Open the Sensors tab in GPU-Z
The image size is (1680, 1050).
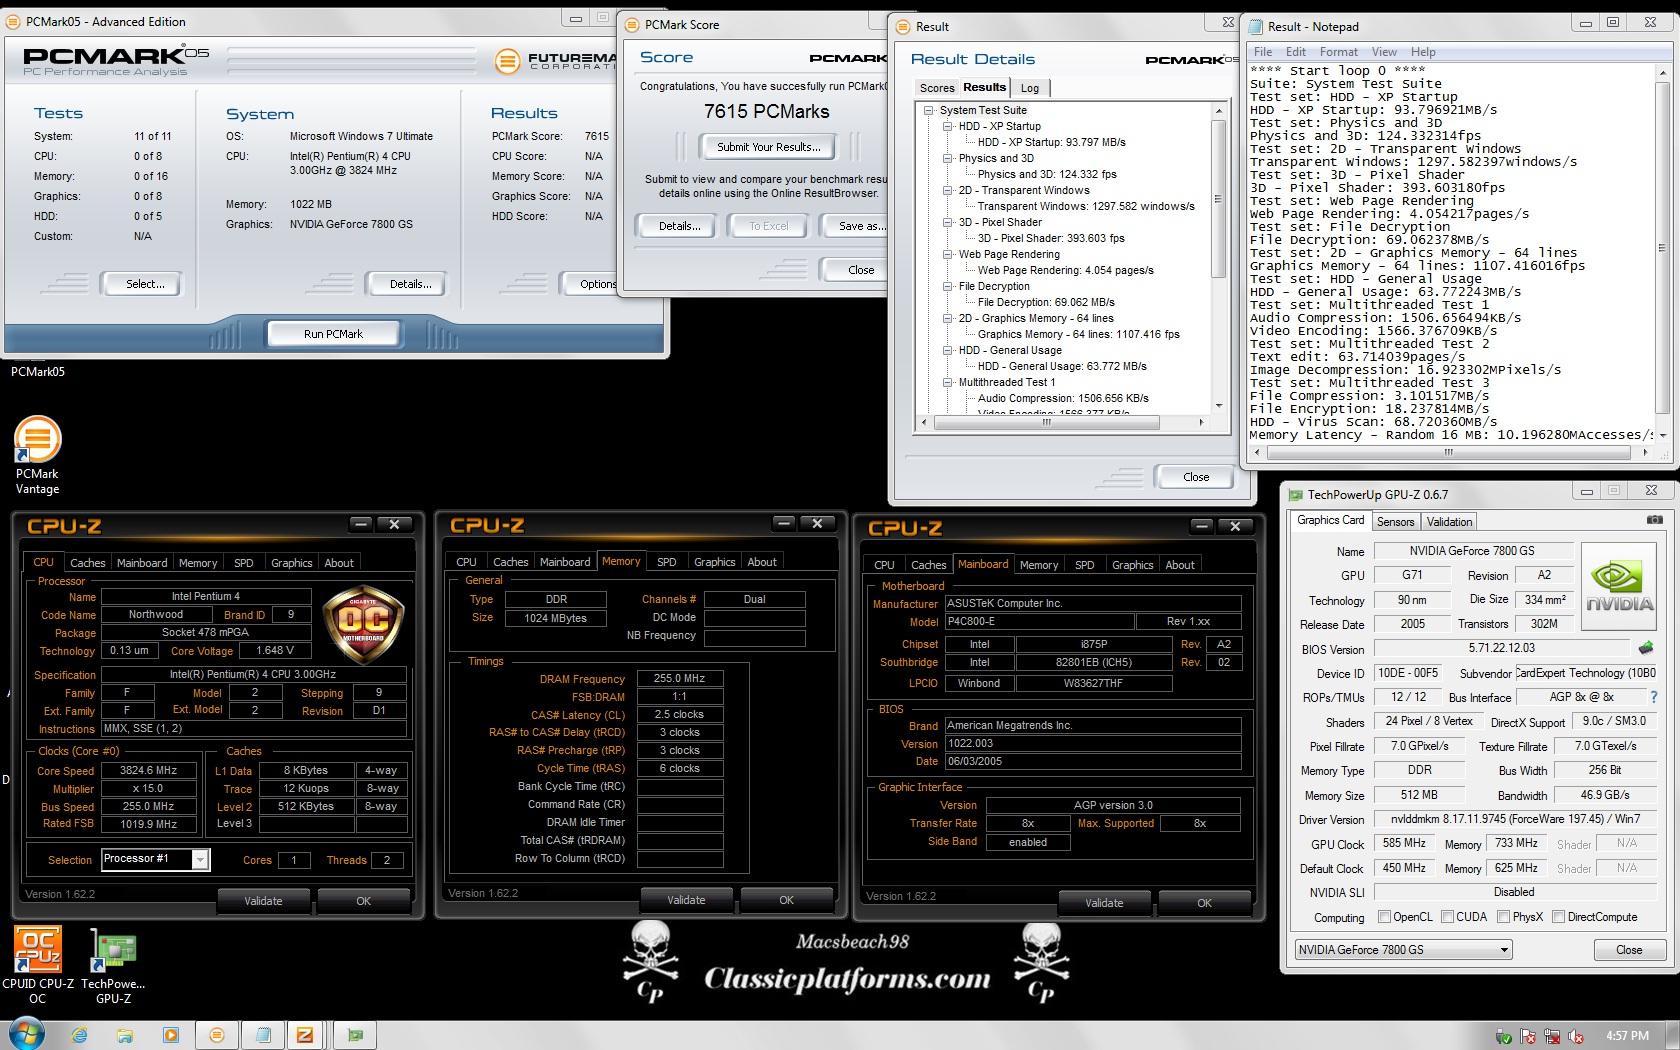1395,522
